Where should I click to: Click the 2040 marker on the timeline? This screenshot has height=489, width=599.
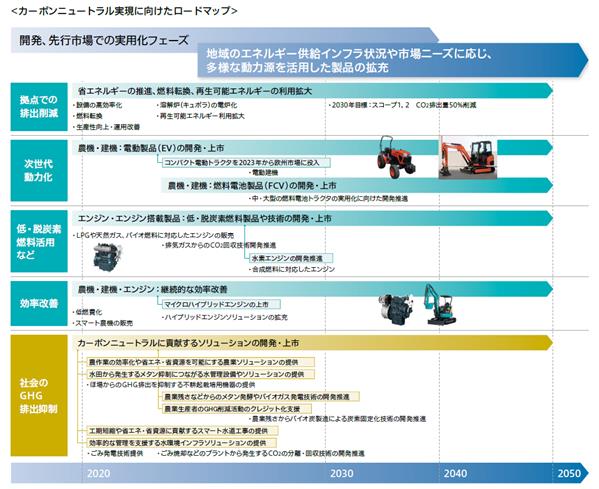click(455, 473)
